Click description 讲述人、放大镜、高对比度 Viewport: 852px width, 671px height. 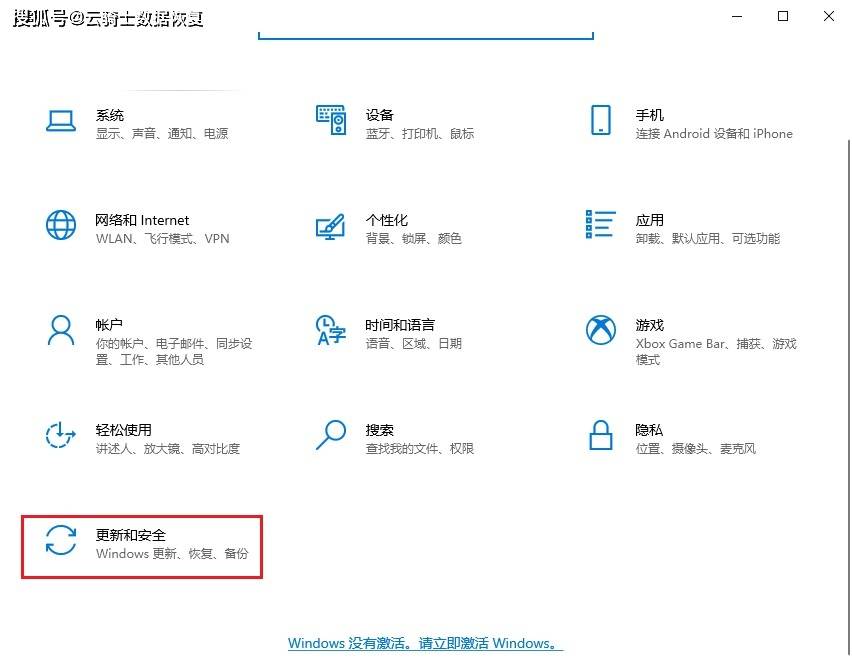[168, 448]
